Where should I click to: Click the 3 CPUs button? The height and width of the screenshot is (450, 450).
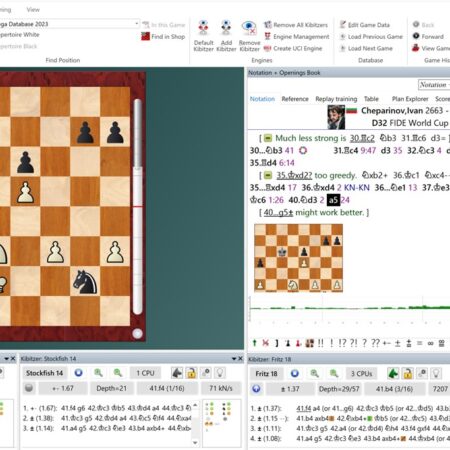[x=361, y=374]
